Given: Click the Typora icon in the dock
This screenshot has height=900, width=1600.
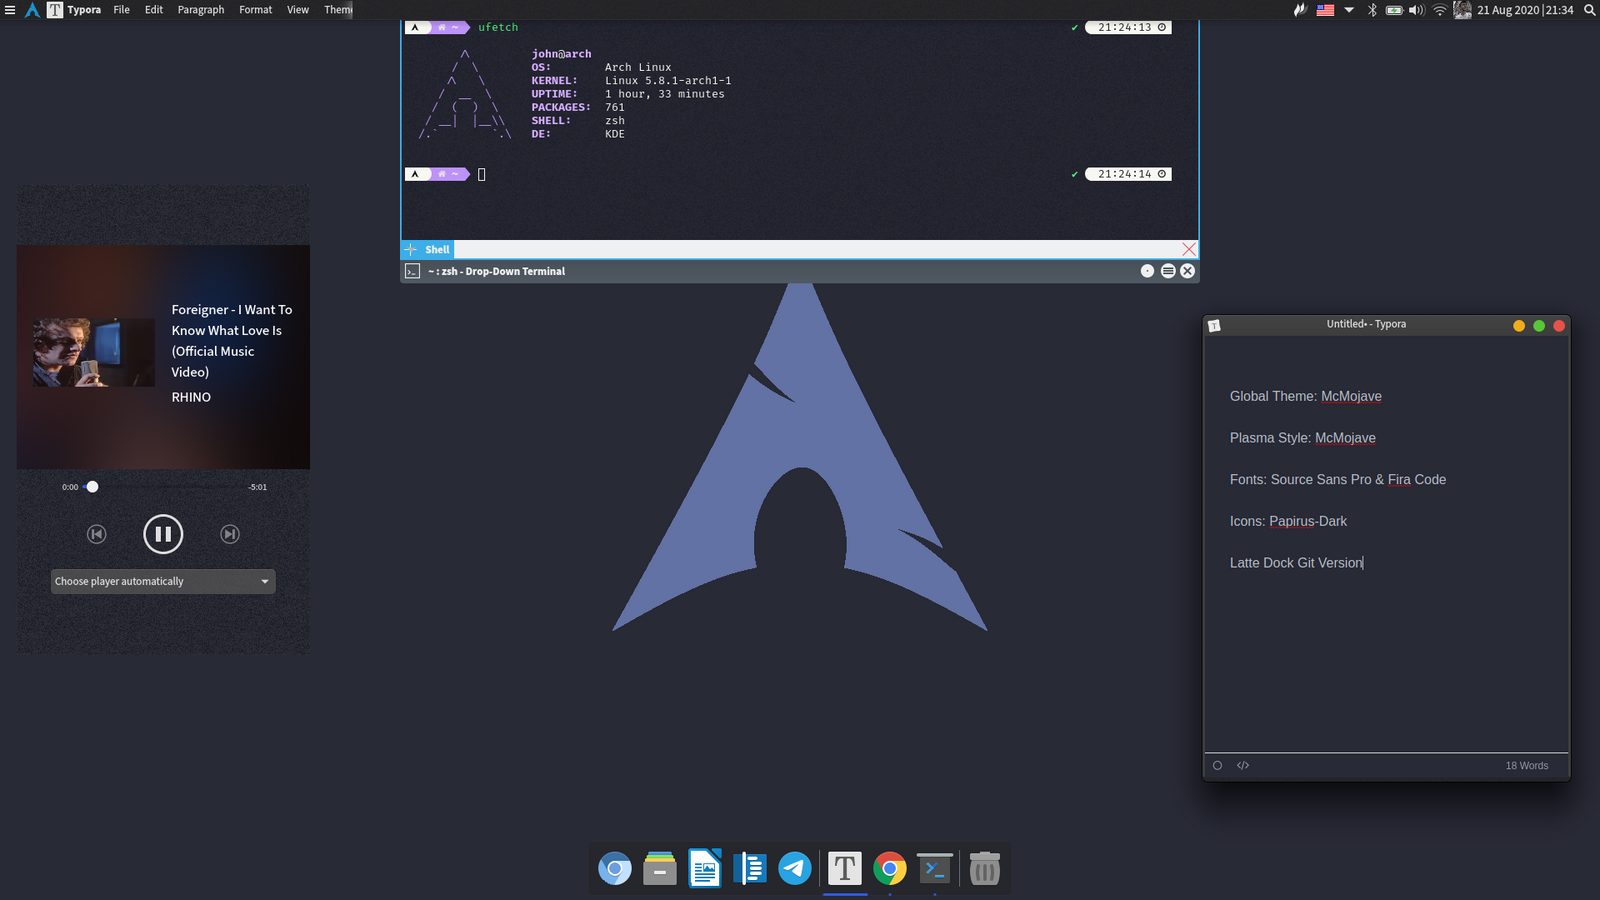Looking at the screenshot, I should [x=845, y=869].
